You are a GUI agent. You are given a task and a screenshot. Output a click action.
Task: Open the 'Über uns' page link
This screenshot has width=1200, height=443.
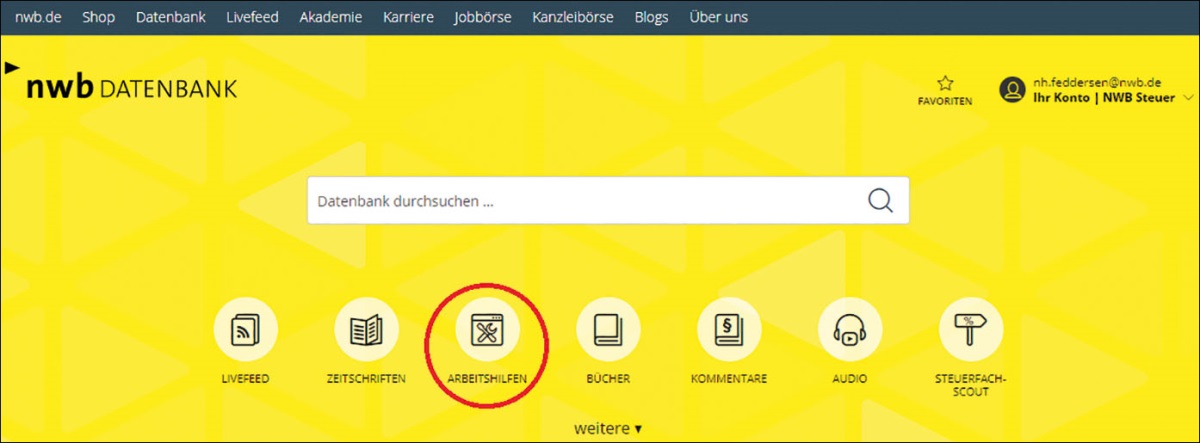(718, 17)
